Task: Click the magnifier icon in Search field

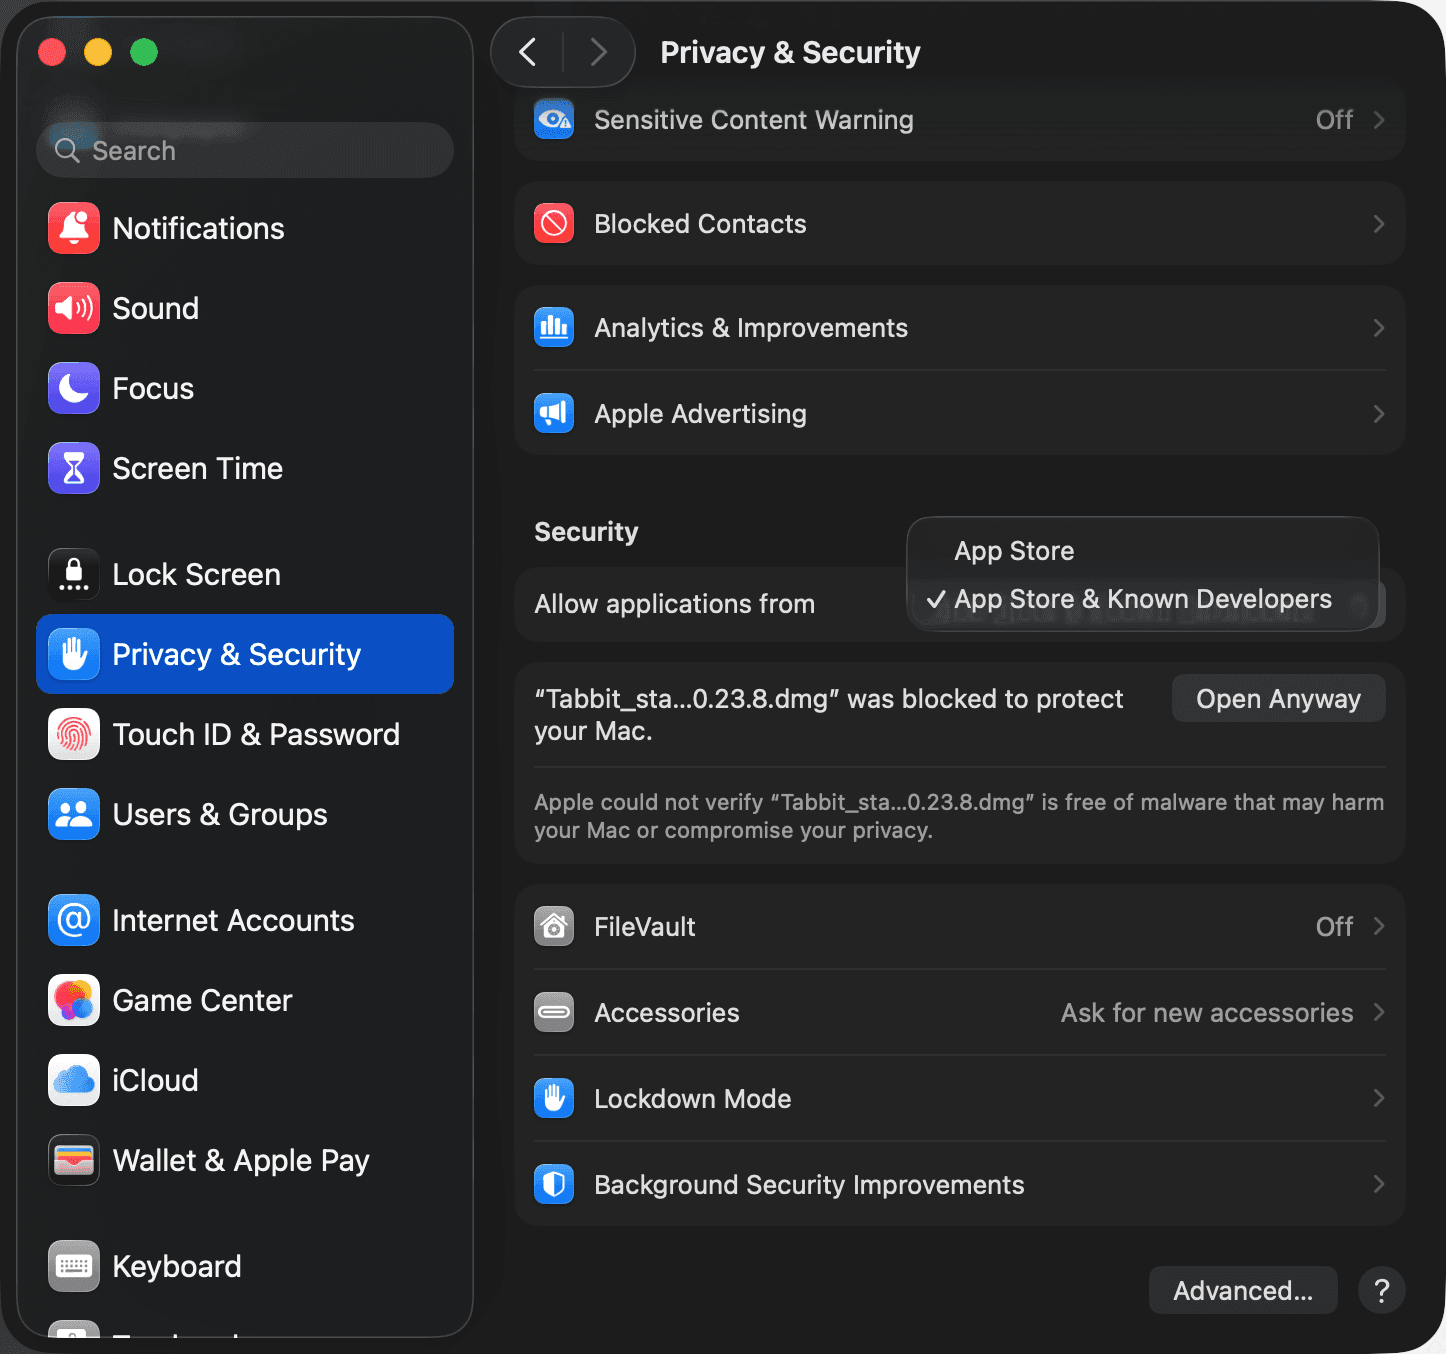Action: [67, 151]
